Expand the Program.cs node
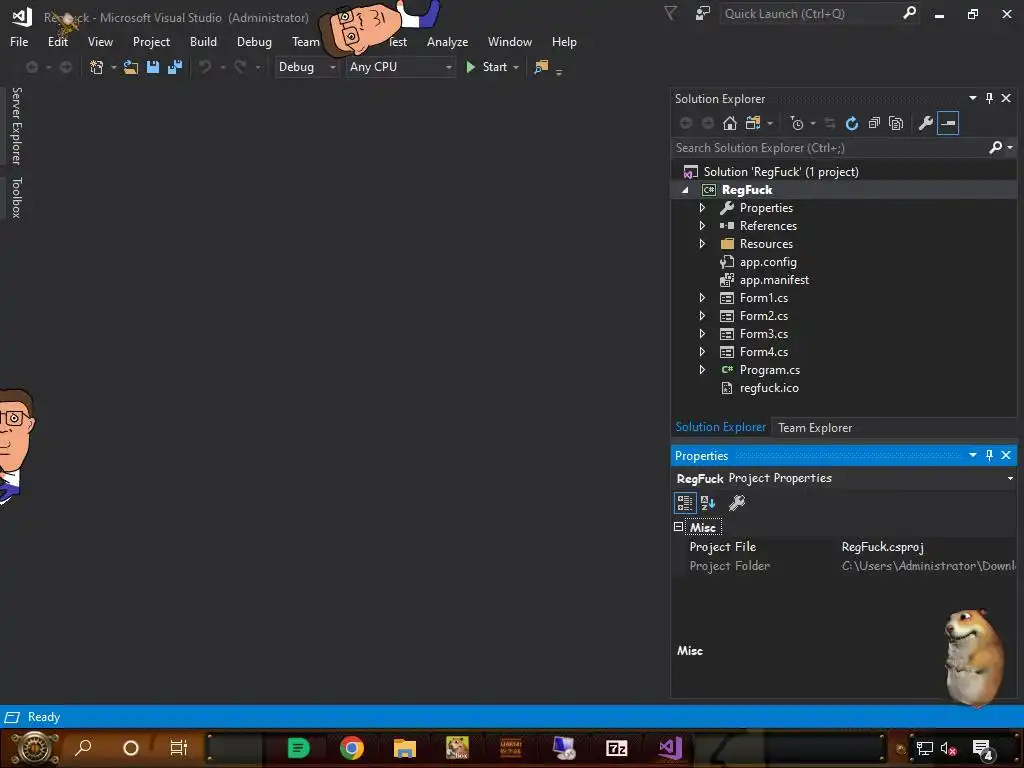The height and width of the screenshot is (768, 1024). [x=703, y=370]
